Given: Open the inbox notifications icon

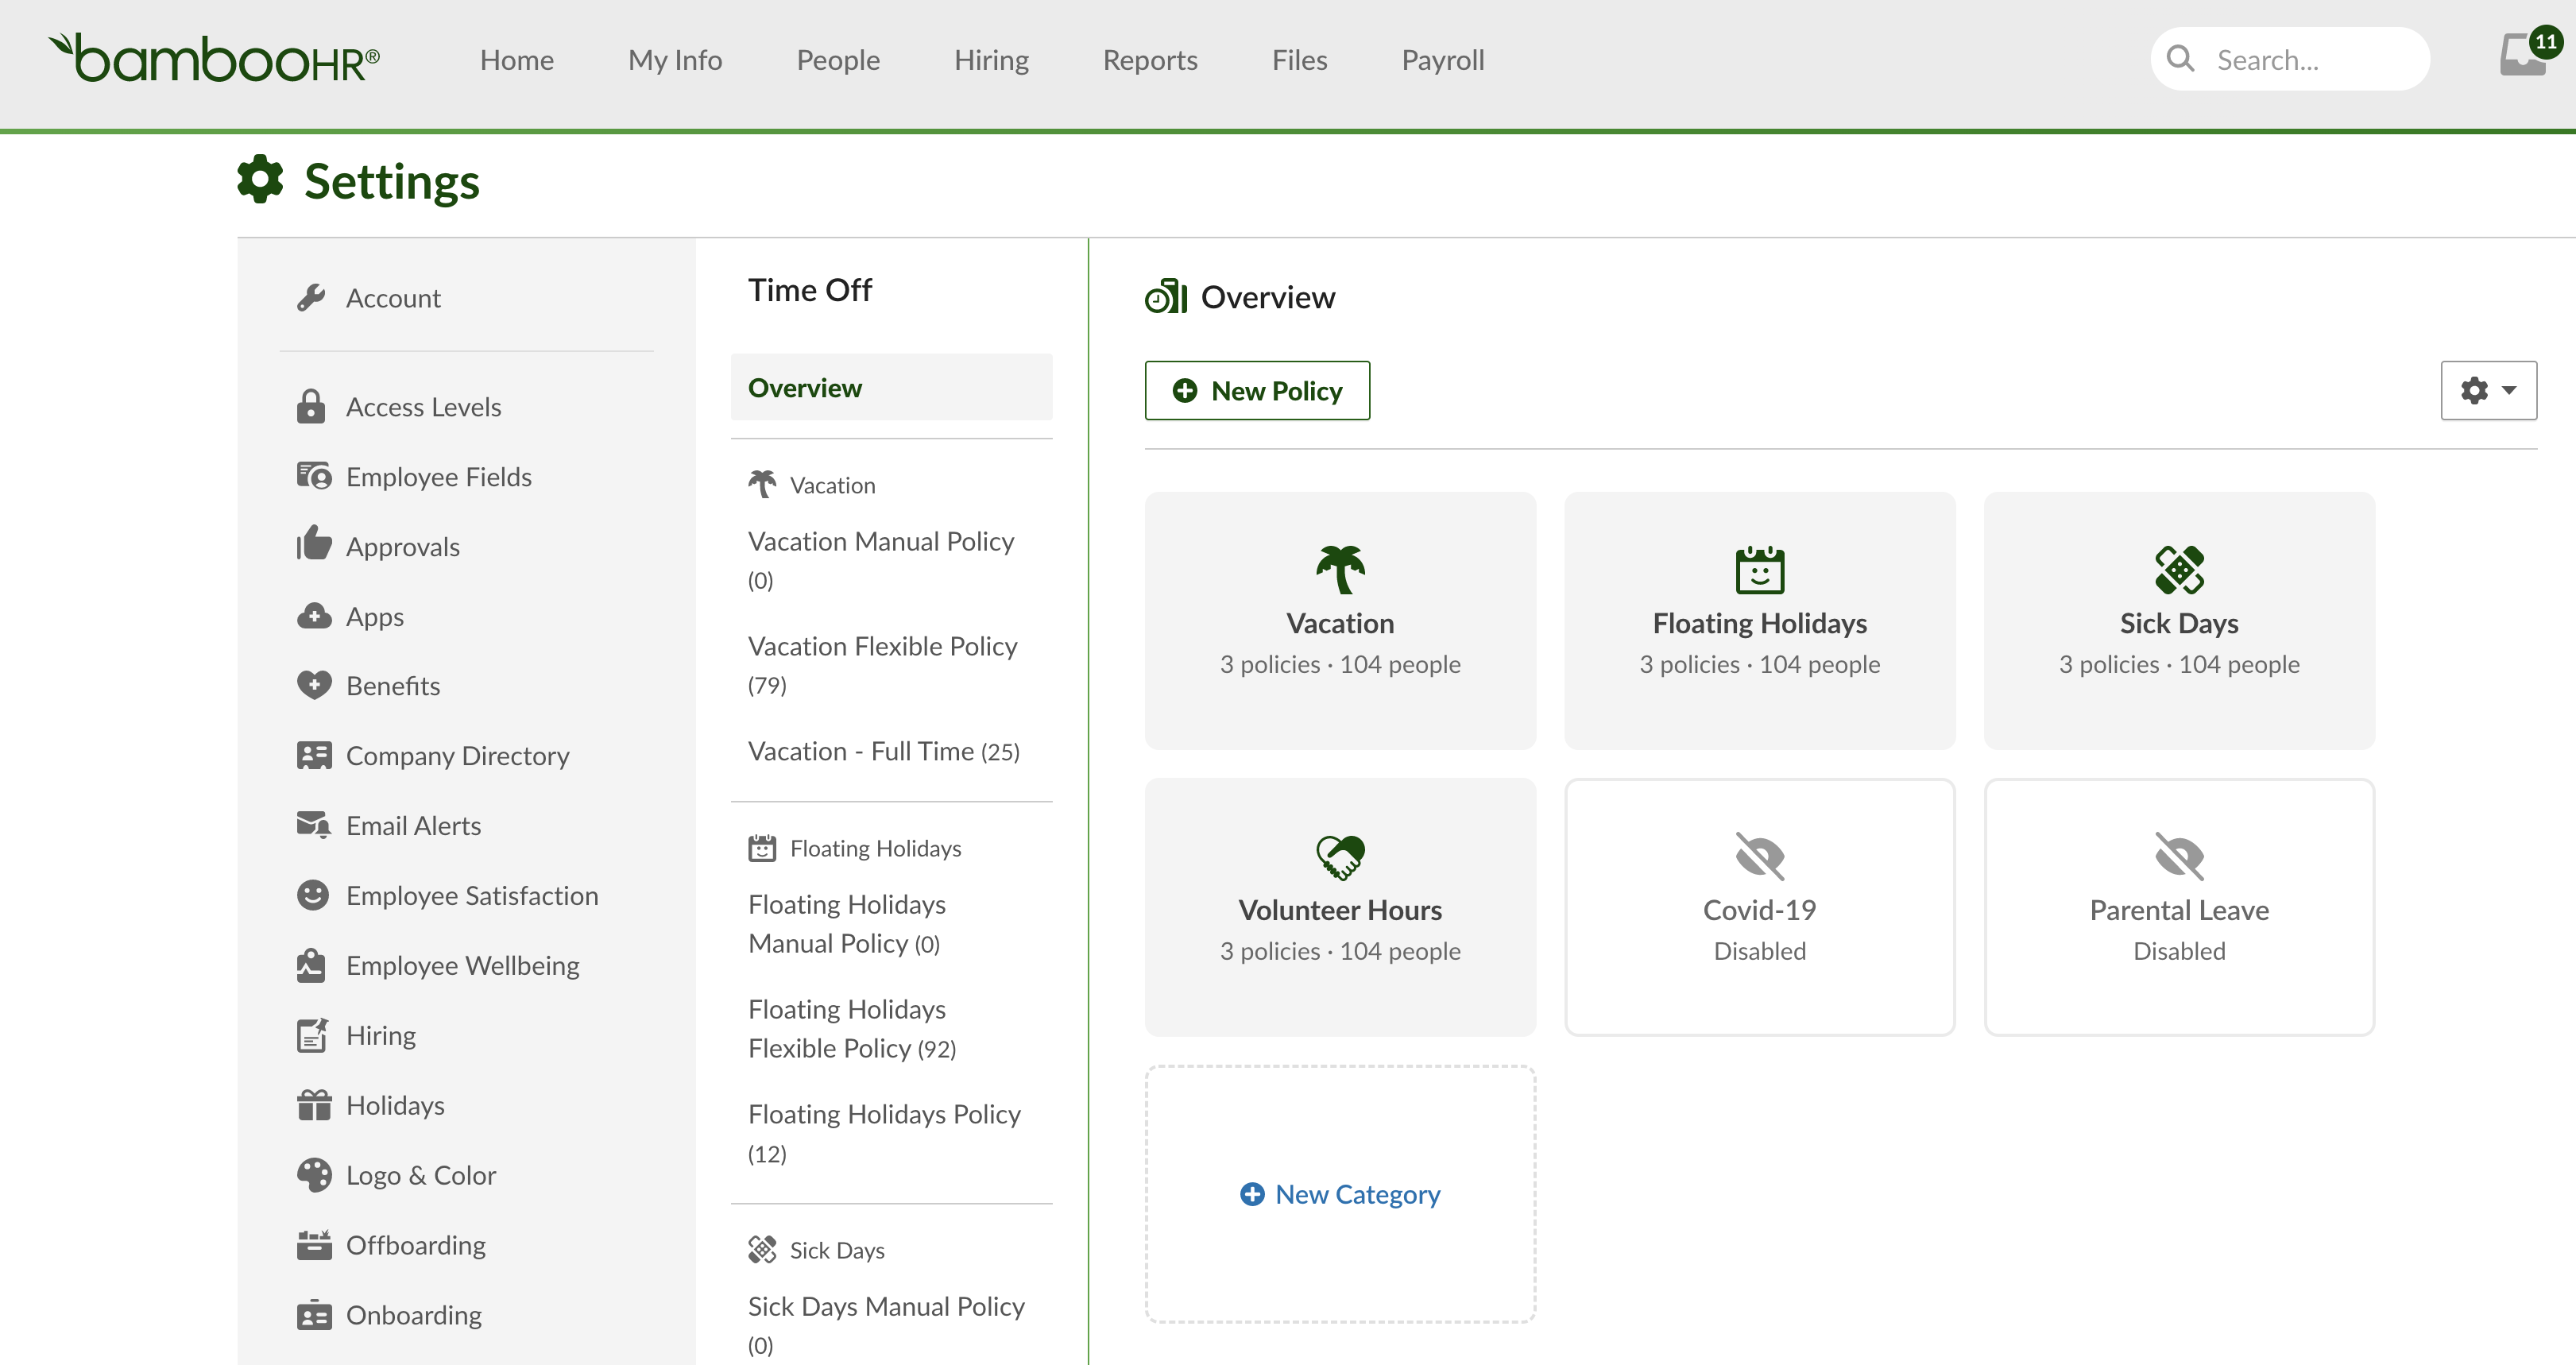Looking at the screenshot, I should 2522,56.
